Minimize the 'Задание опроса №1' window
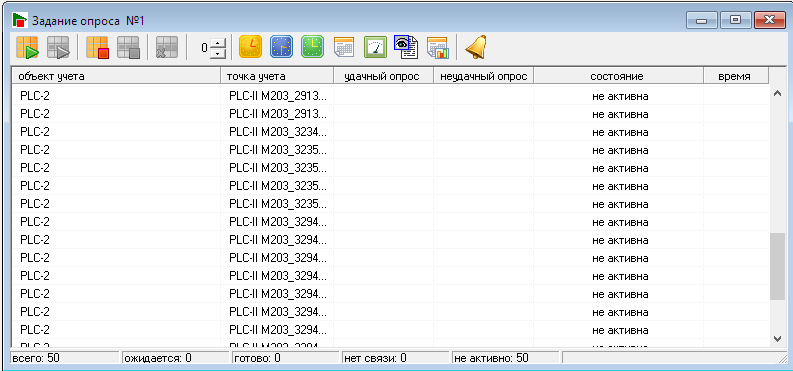The width and height of the screenshot is (793, 371). [702, 20]
